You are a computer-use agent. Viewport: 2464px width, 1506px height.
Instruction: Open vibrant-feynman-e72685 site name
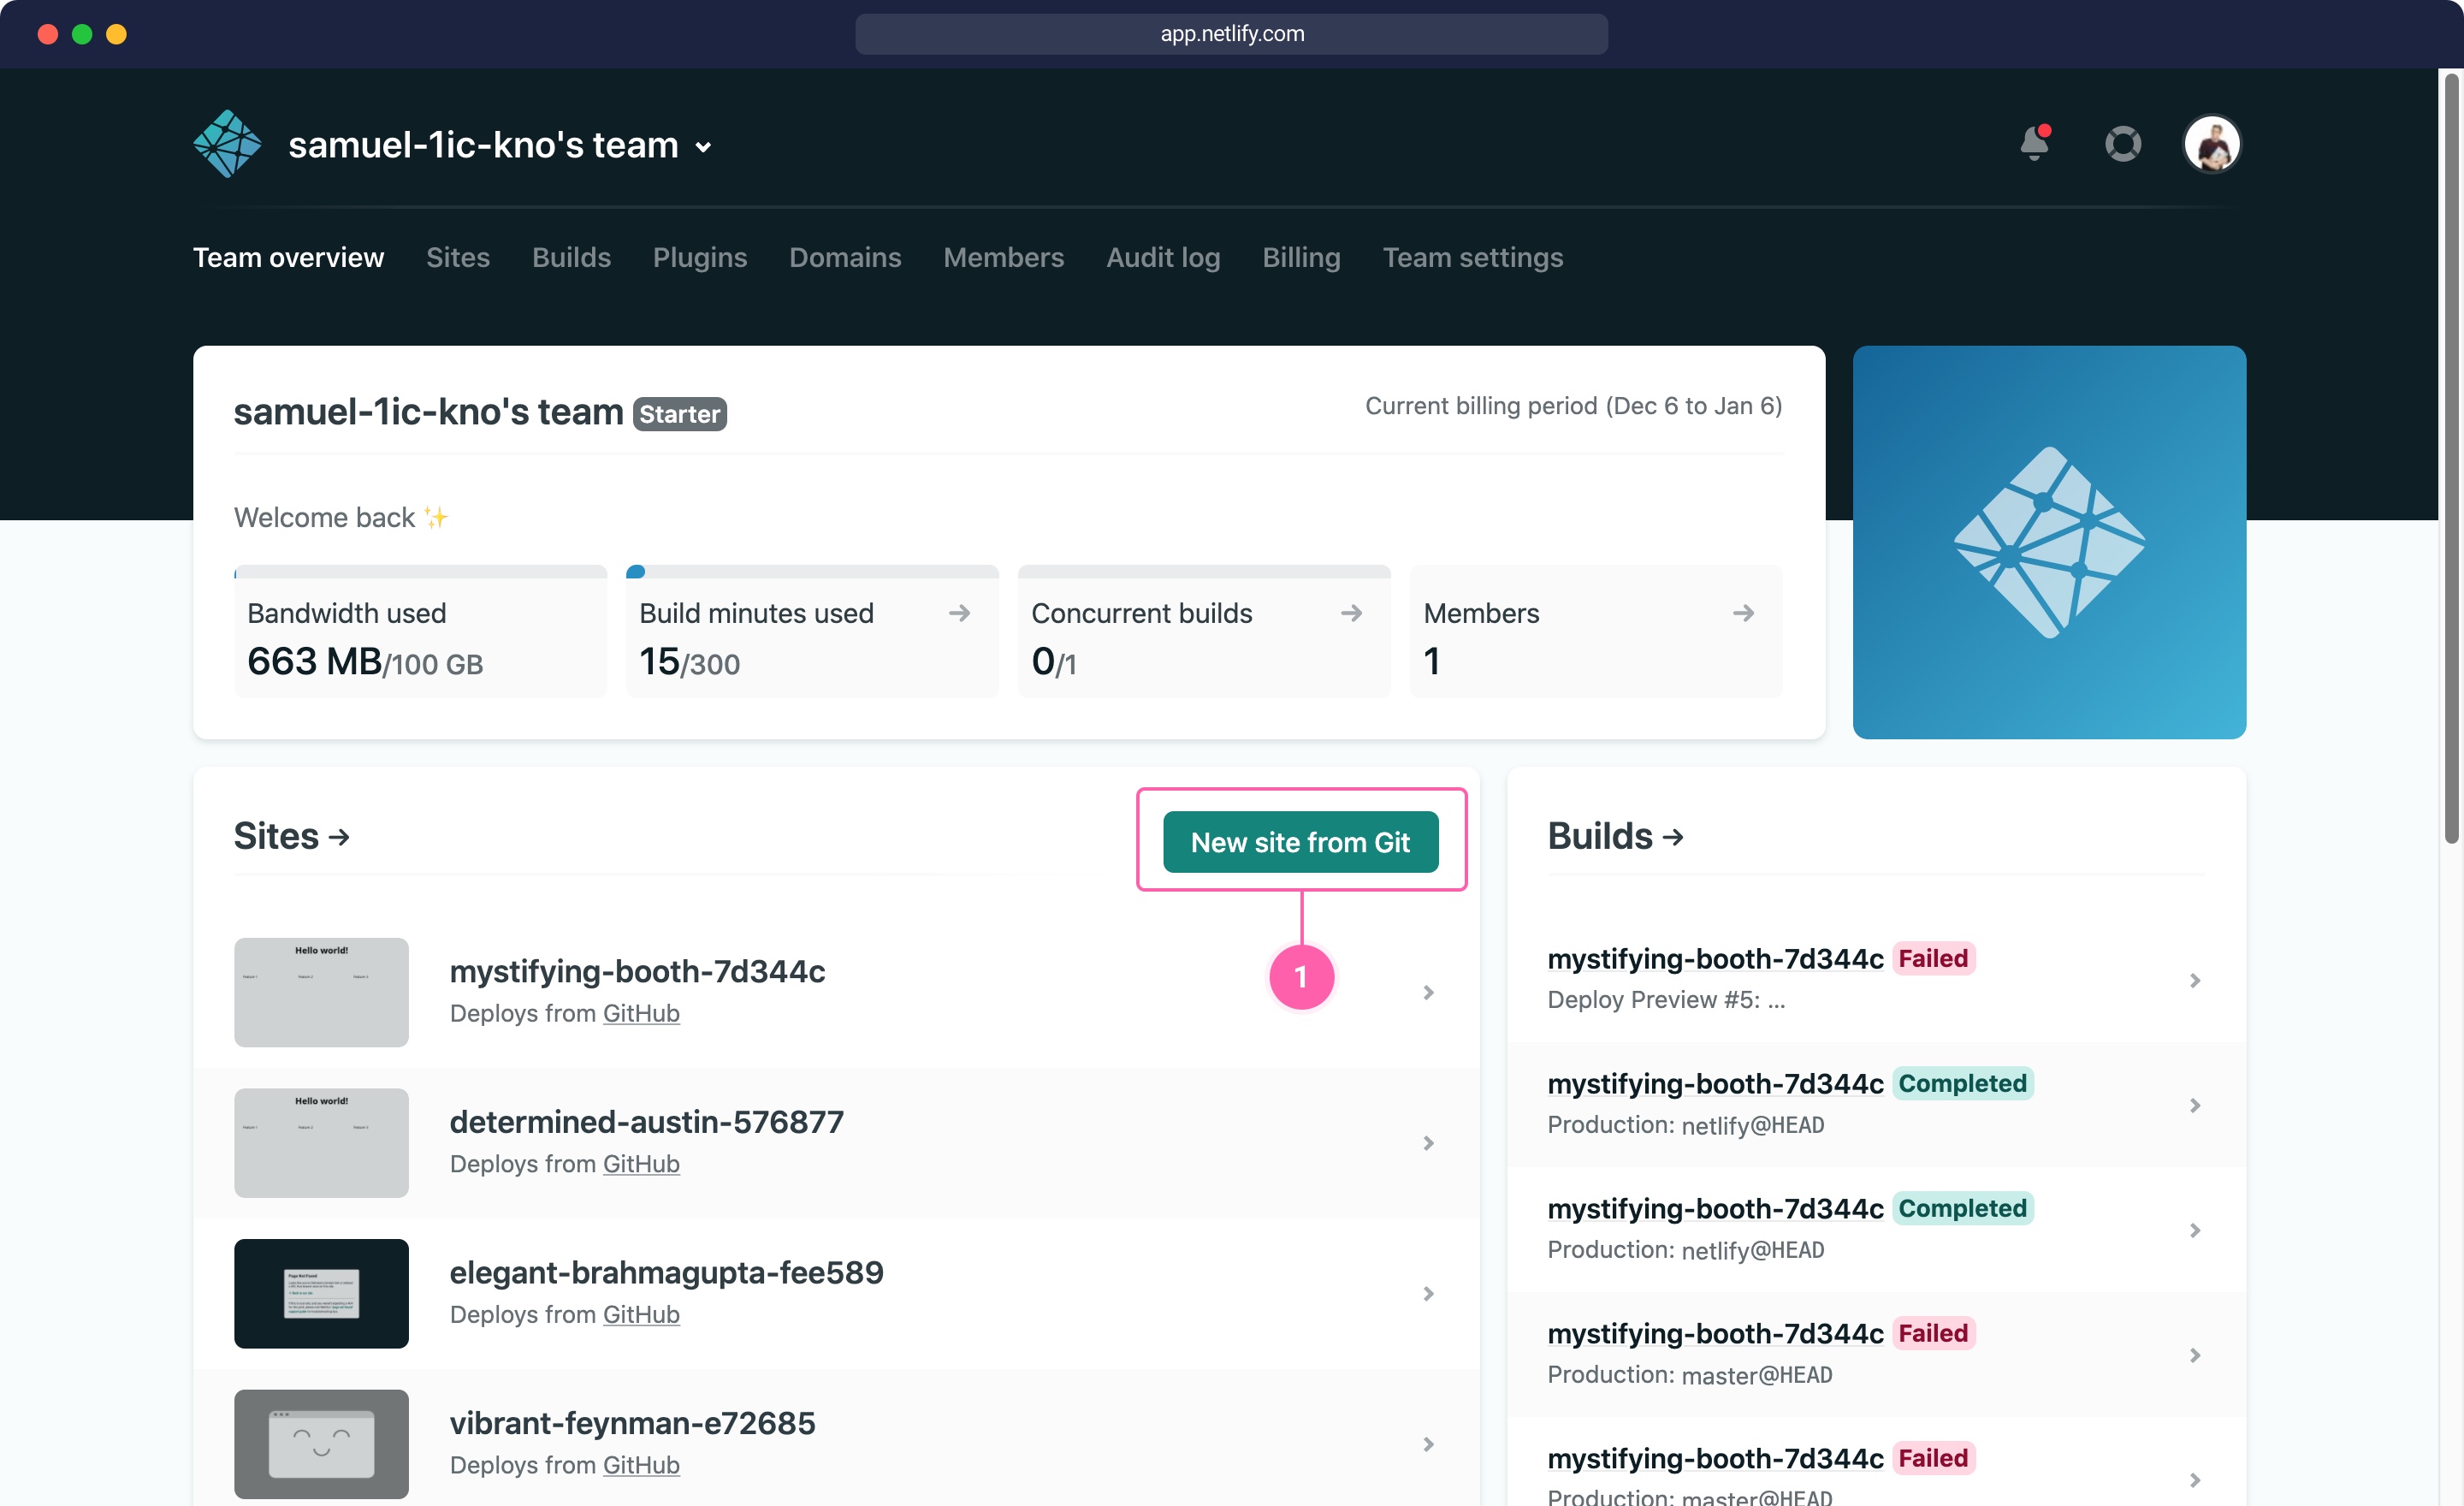pyautogui.click(x=632, y=1423)
